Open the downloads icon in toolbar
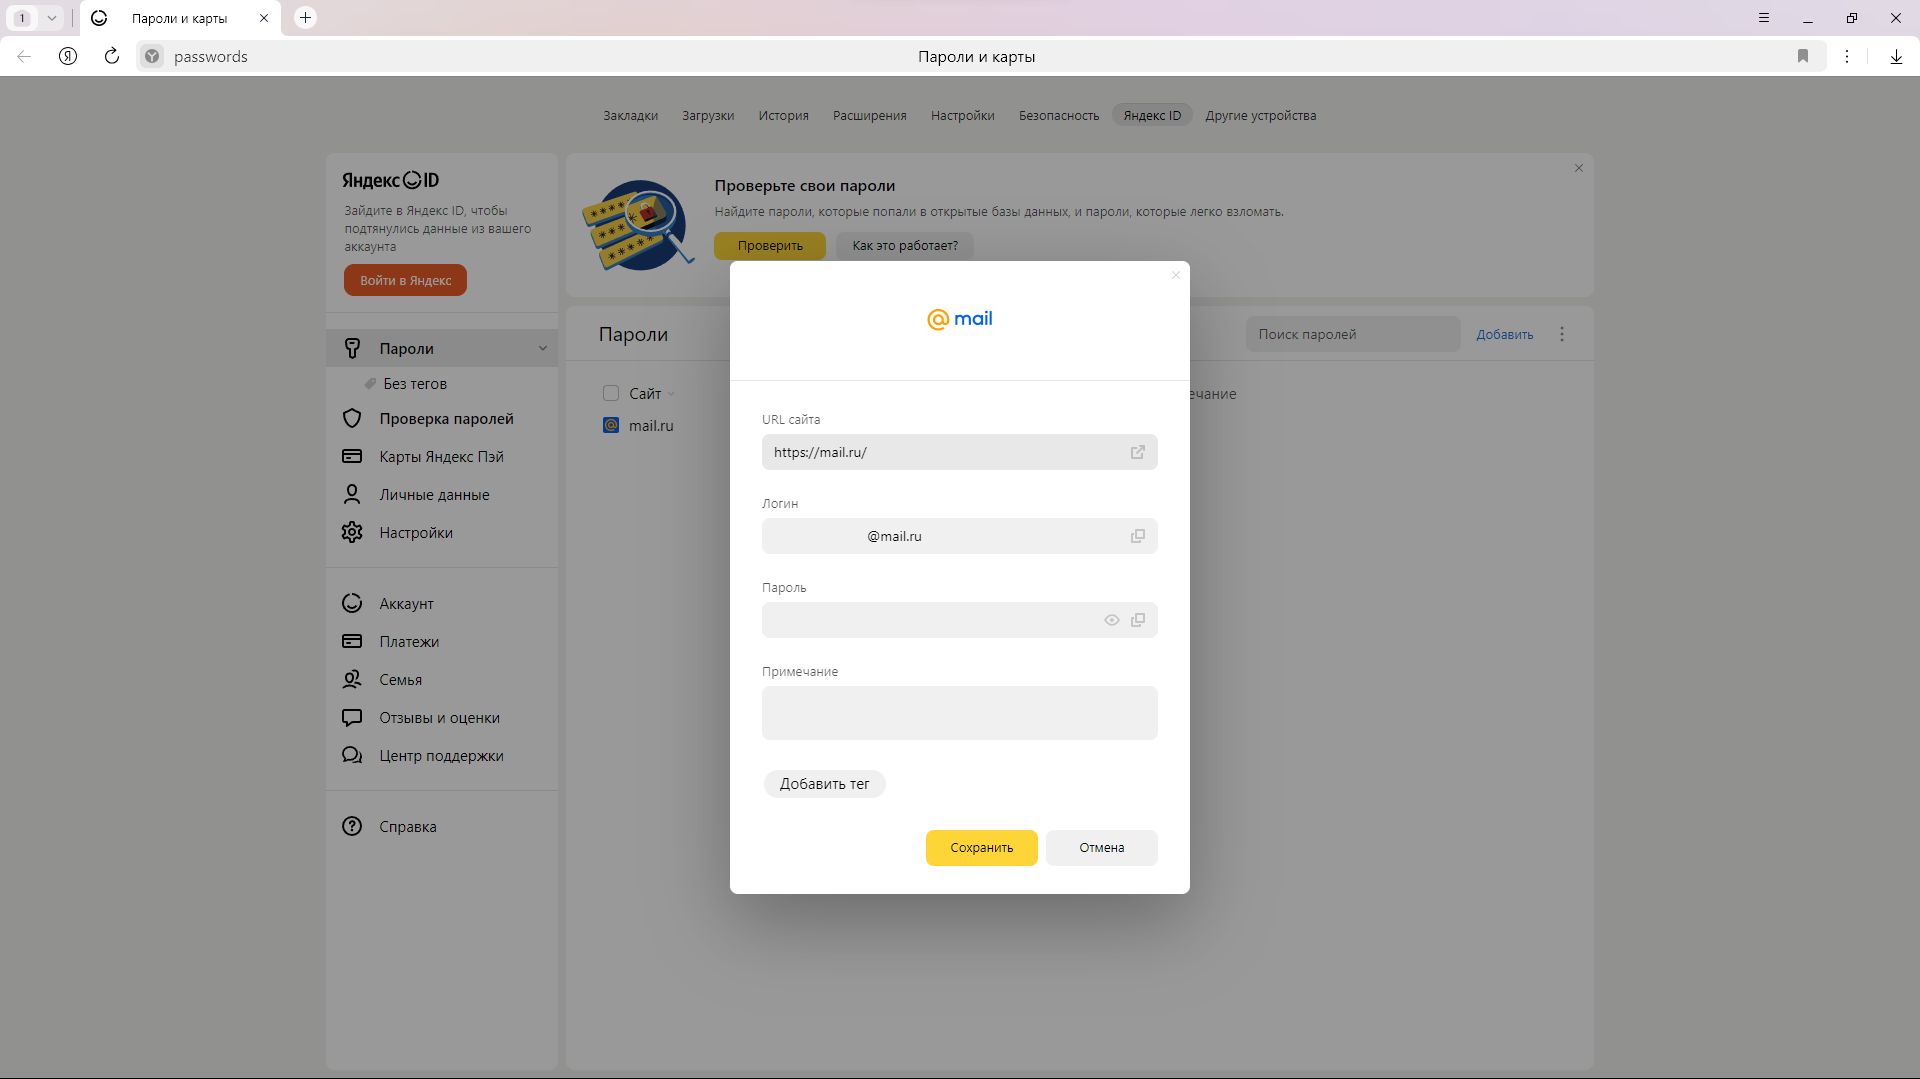The width and height of the screenshot is (1920, 1079). 1895,56
